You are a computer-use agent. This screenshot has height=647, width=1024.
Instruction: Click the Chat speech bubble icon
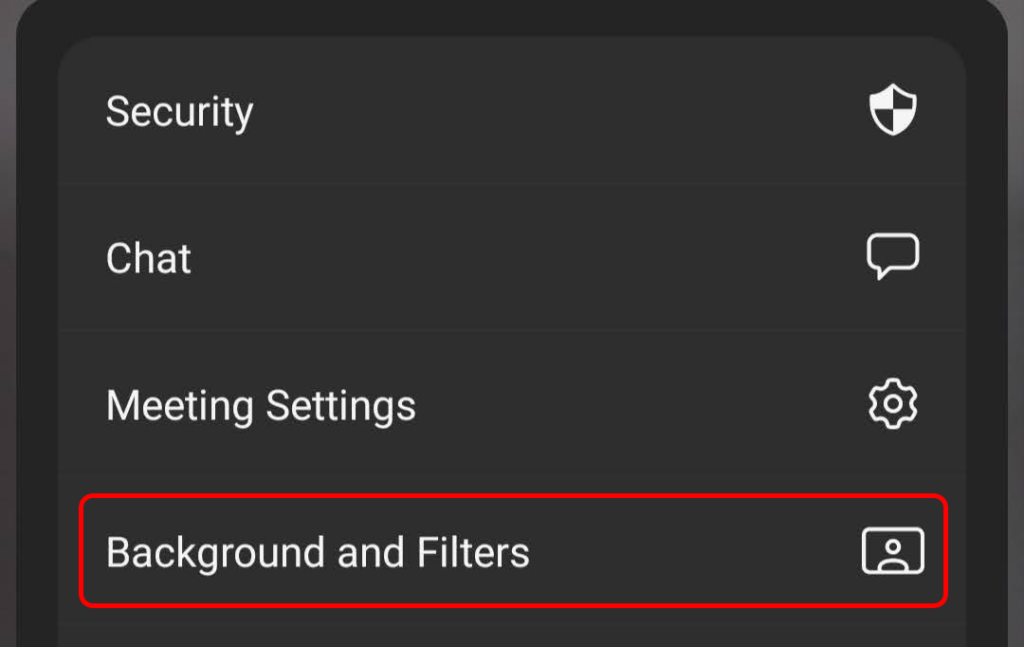892,257
